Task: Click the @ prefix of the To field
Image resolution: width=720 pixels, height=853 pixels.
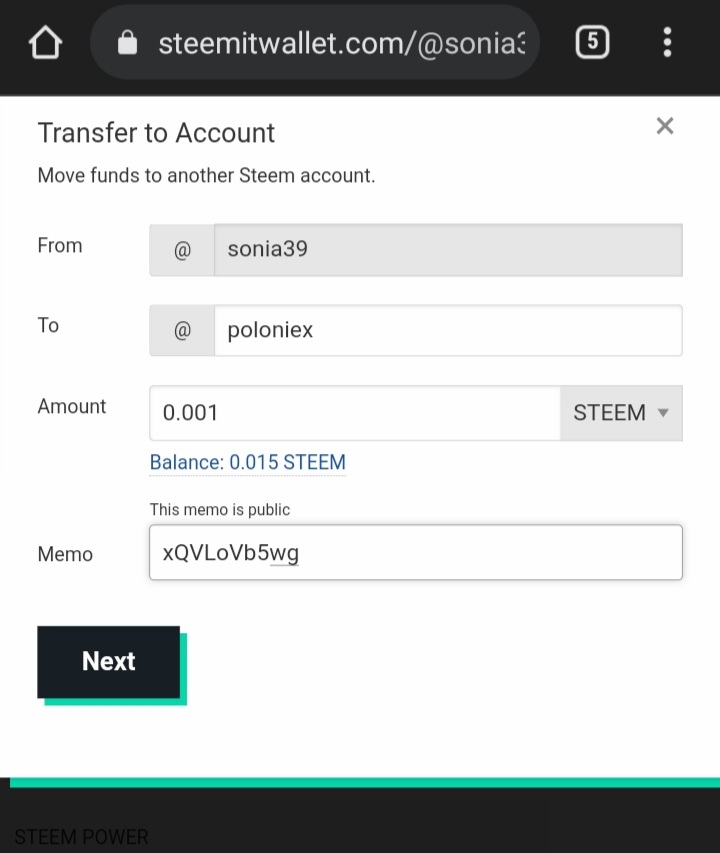Action: [x=182, y=330]
